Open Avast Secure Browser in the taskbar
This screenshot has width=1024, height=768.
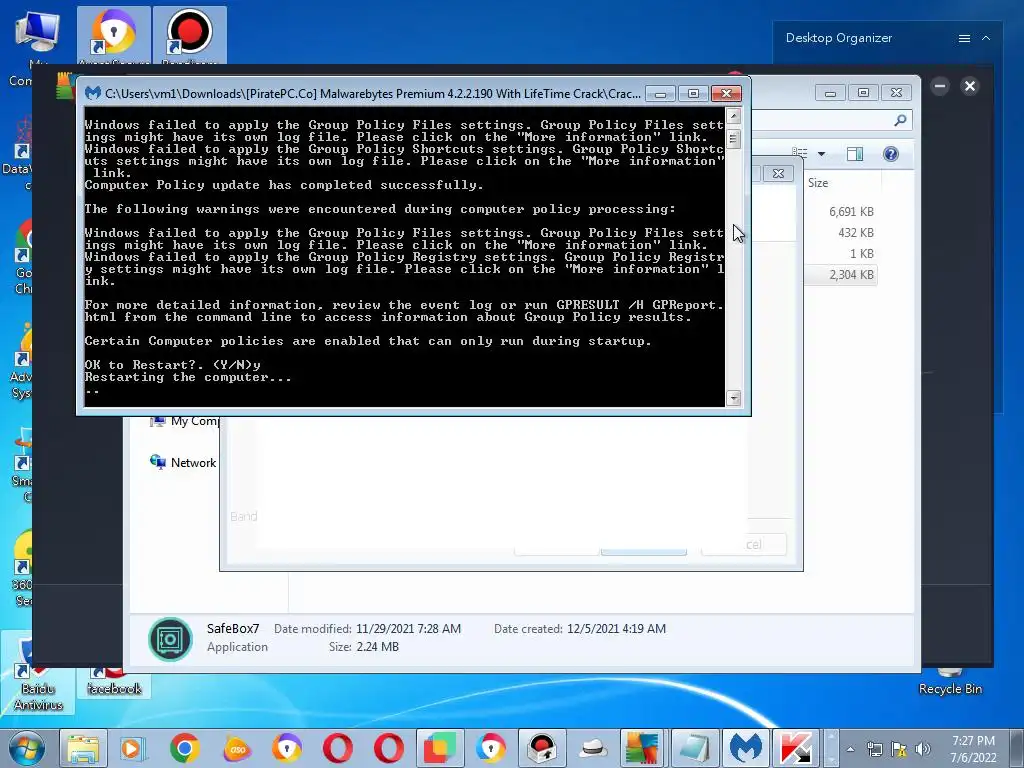tap(287, 748)
